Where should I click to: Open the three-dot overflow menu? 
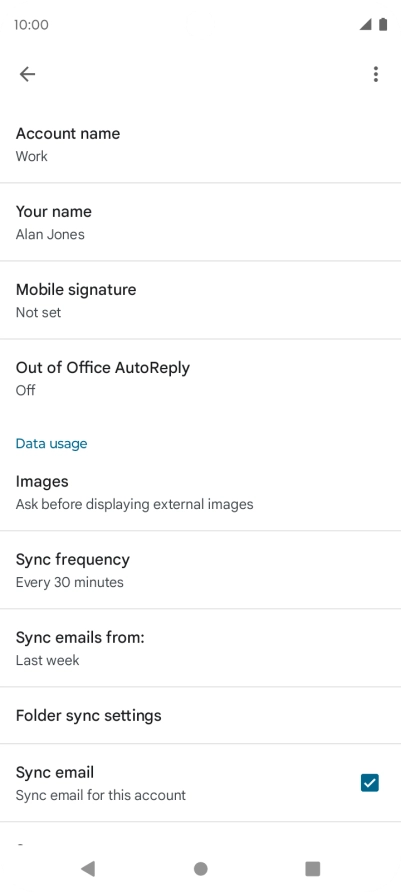click(x=375, y=74)
